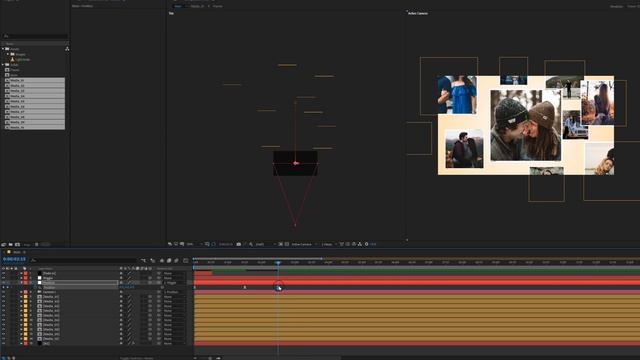Click the Light leaks footage icon

[x=12, y=60]
